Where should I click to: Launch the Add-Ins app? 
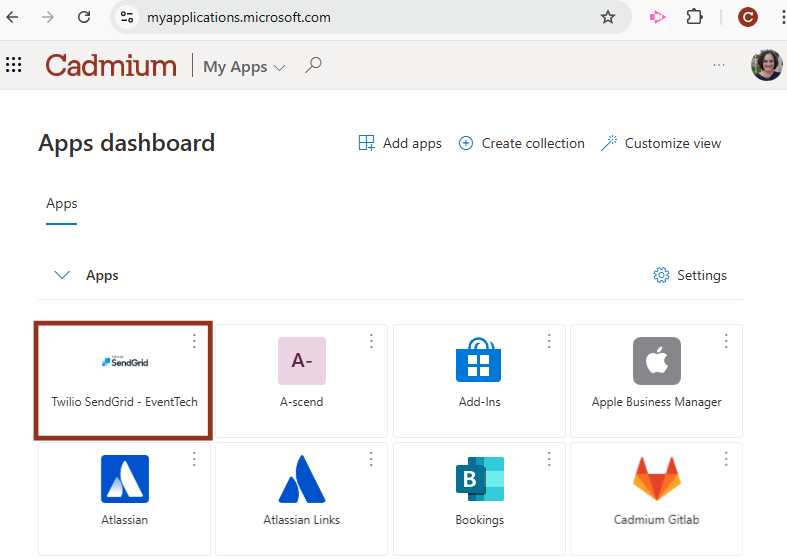(479, 381)
